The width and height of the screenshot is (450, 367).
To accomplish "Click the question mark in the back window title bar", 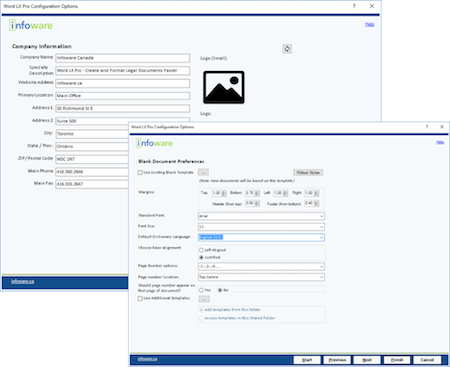I will 354,6.
